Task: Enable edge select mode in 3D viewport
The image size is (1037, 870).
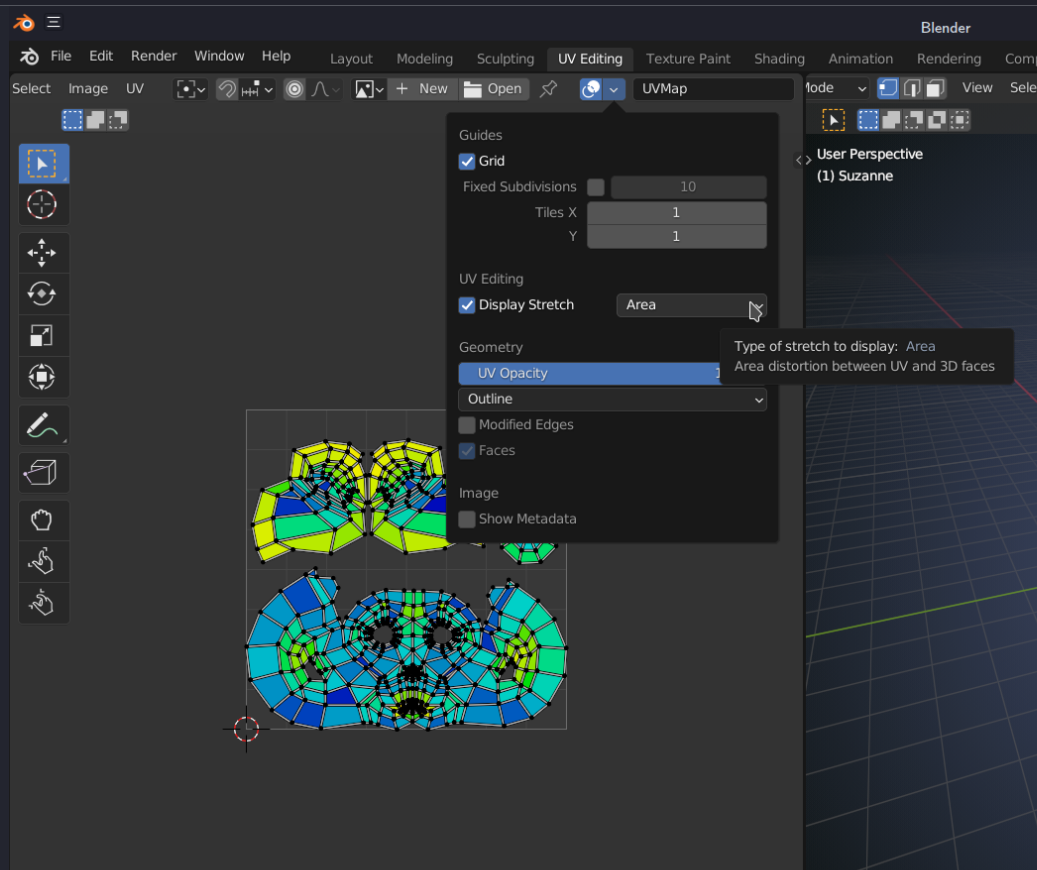Action: 911,88
